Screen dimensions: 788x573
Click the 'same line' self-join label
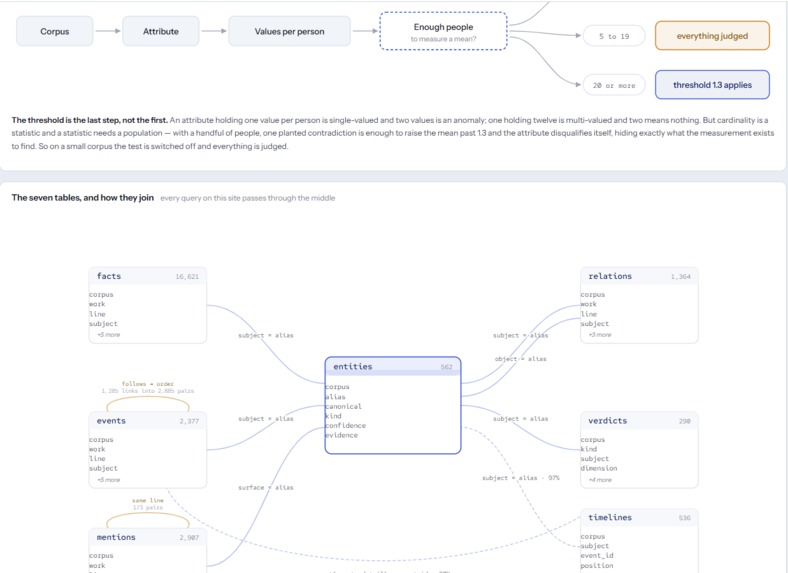pos(148,500)
